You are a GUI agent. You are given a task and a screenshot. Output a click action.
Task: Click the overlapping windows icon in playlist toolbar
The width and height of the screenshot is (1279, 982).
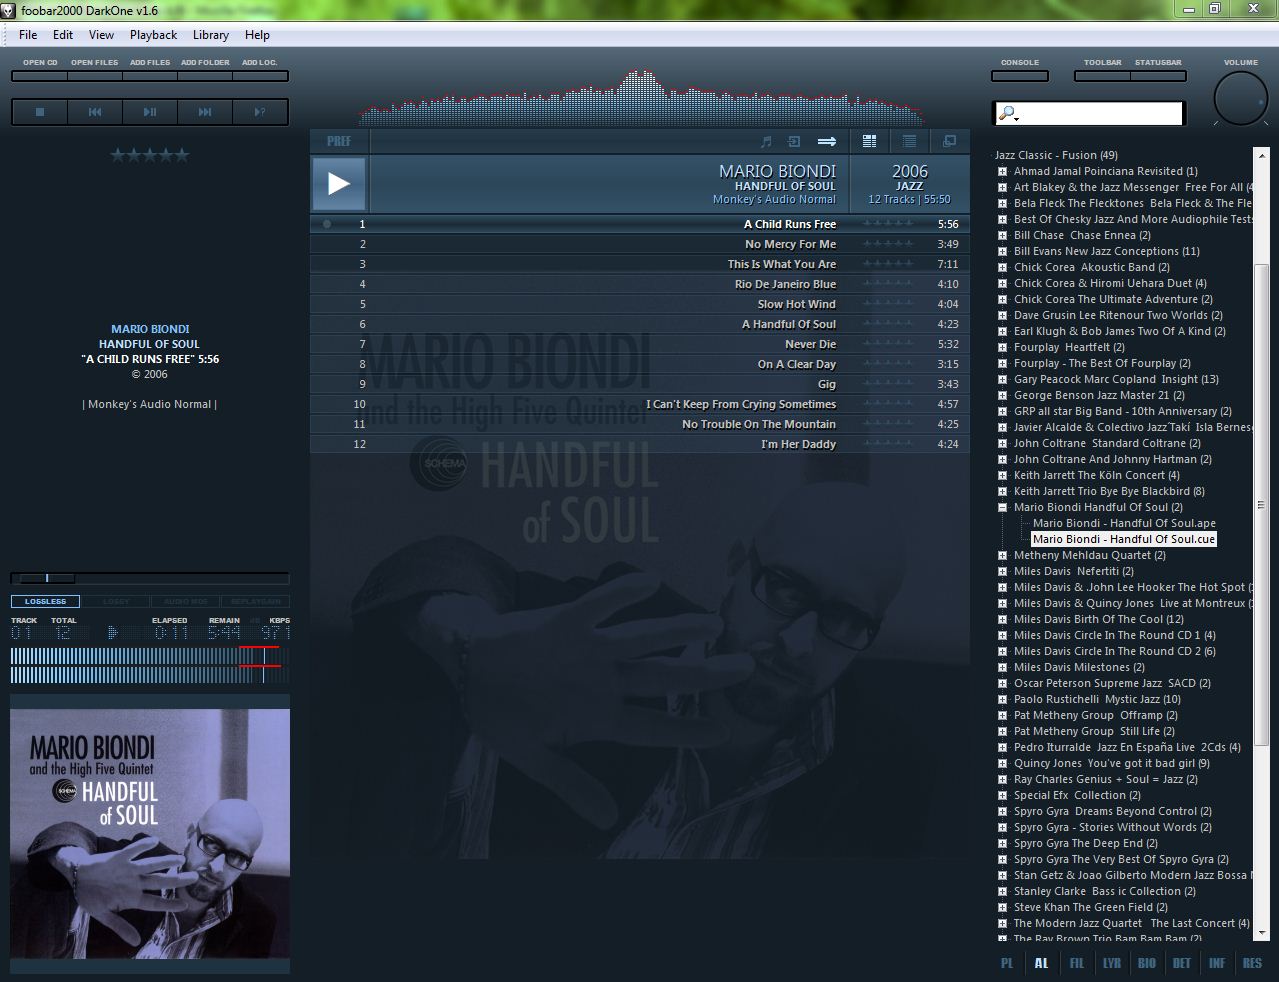click(950, 141)
